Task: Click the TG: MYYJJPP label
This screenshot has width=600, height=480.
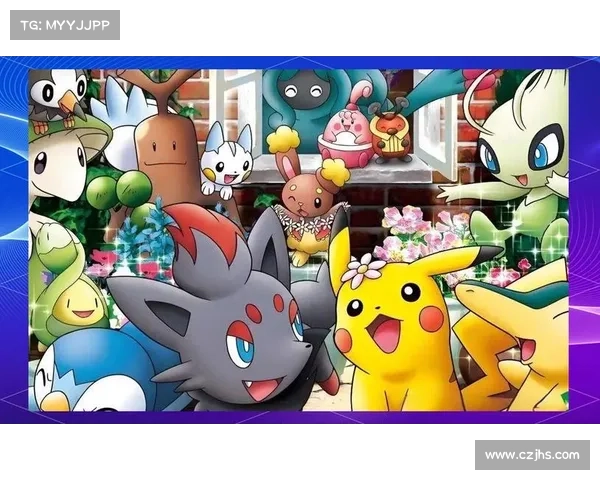Action: (64, 24)
